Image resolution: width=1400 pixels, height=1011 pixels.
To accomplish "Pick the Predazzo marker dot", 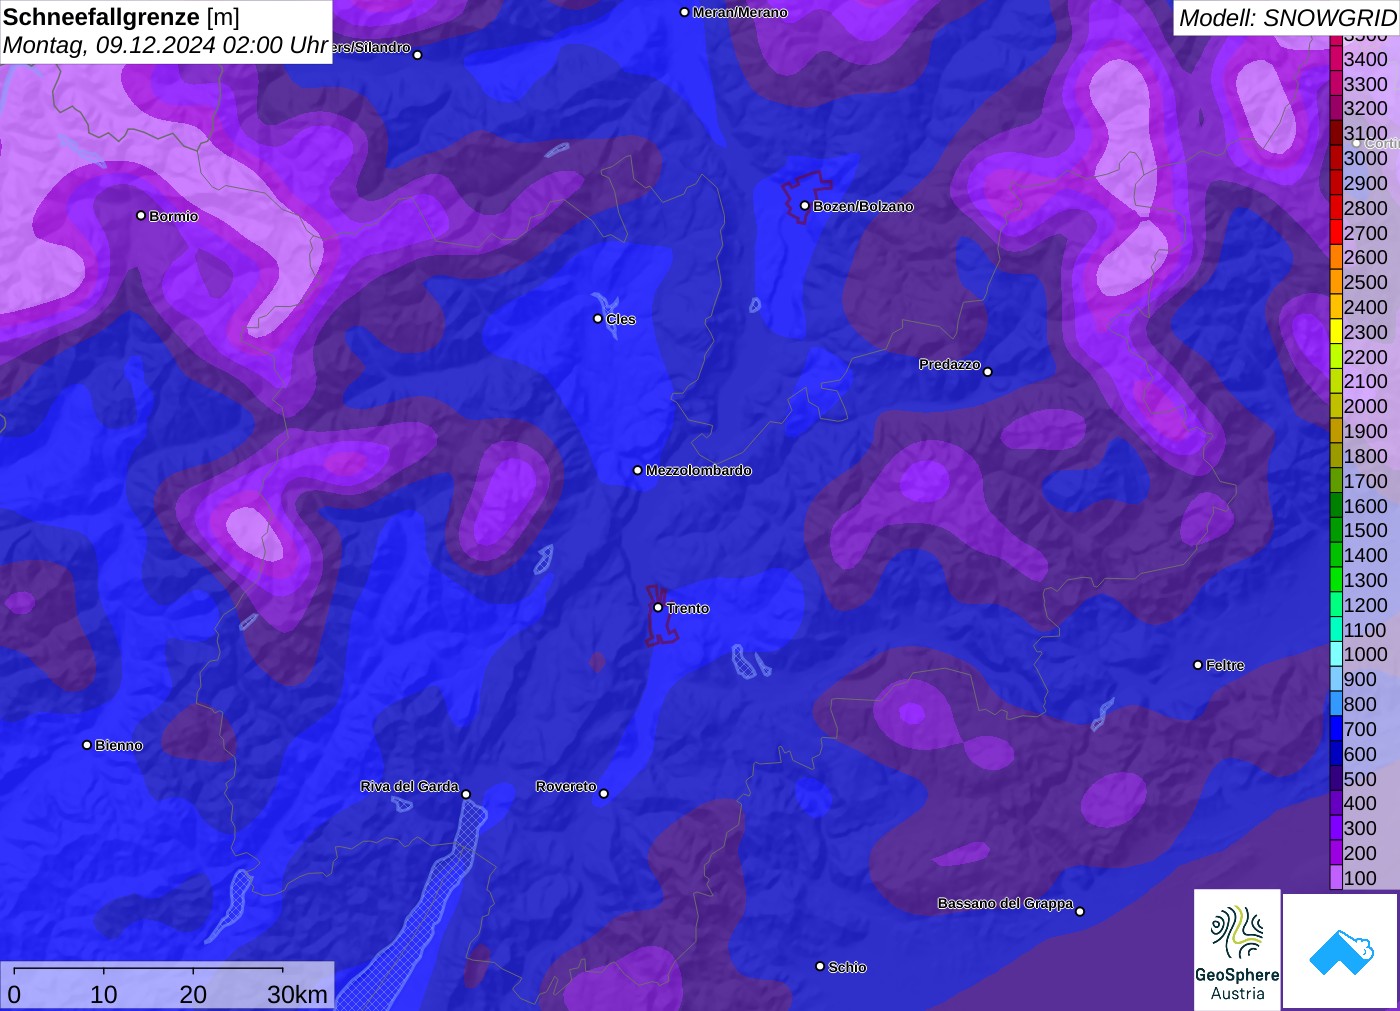I will (x=988, y=372).
